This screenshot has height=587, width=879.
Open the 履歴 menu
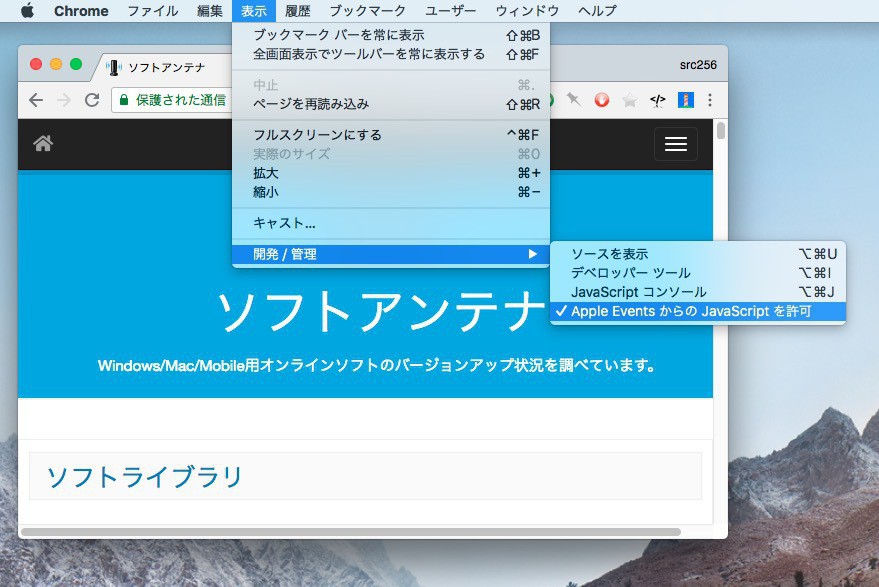click(x=298, y=11)
